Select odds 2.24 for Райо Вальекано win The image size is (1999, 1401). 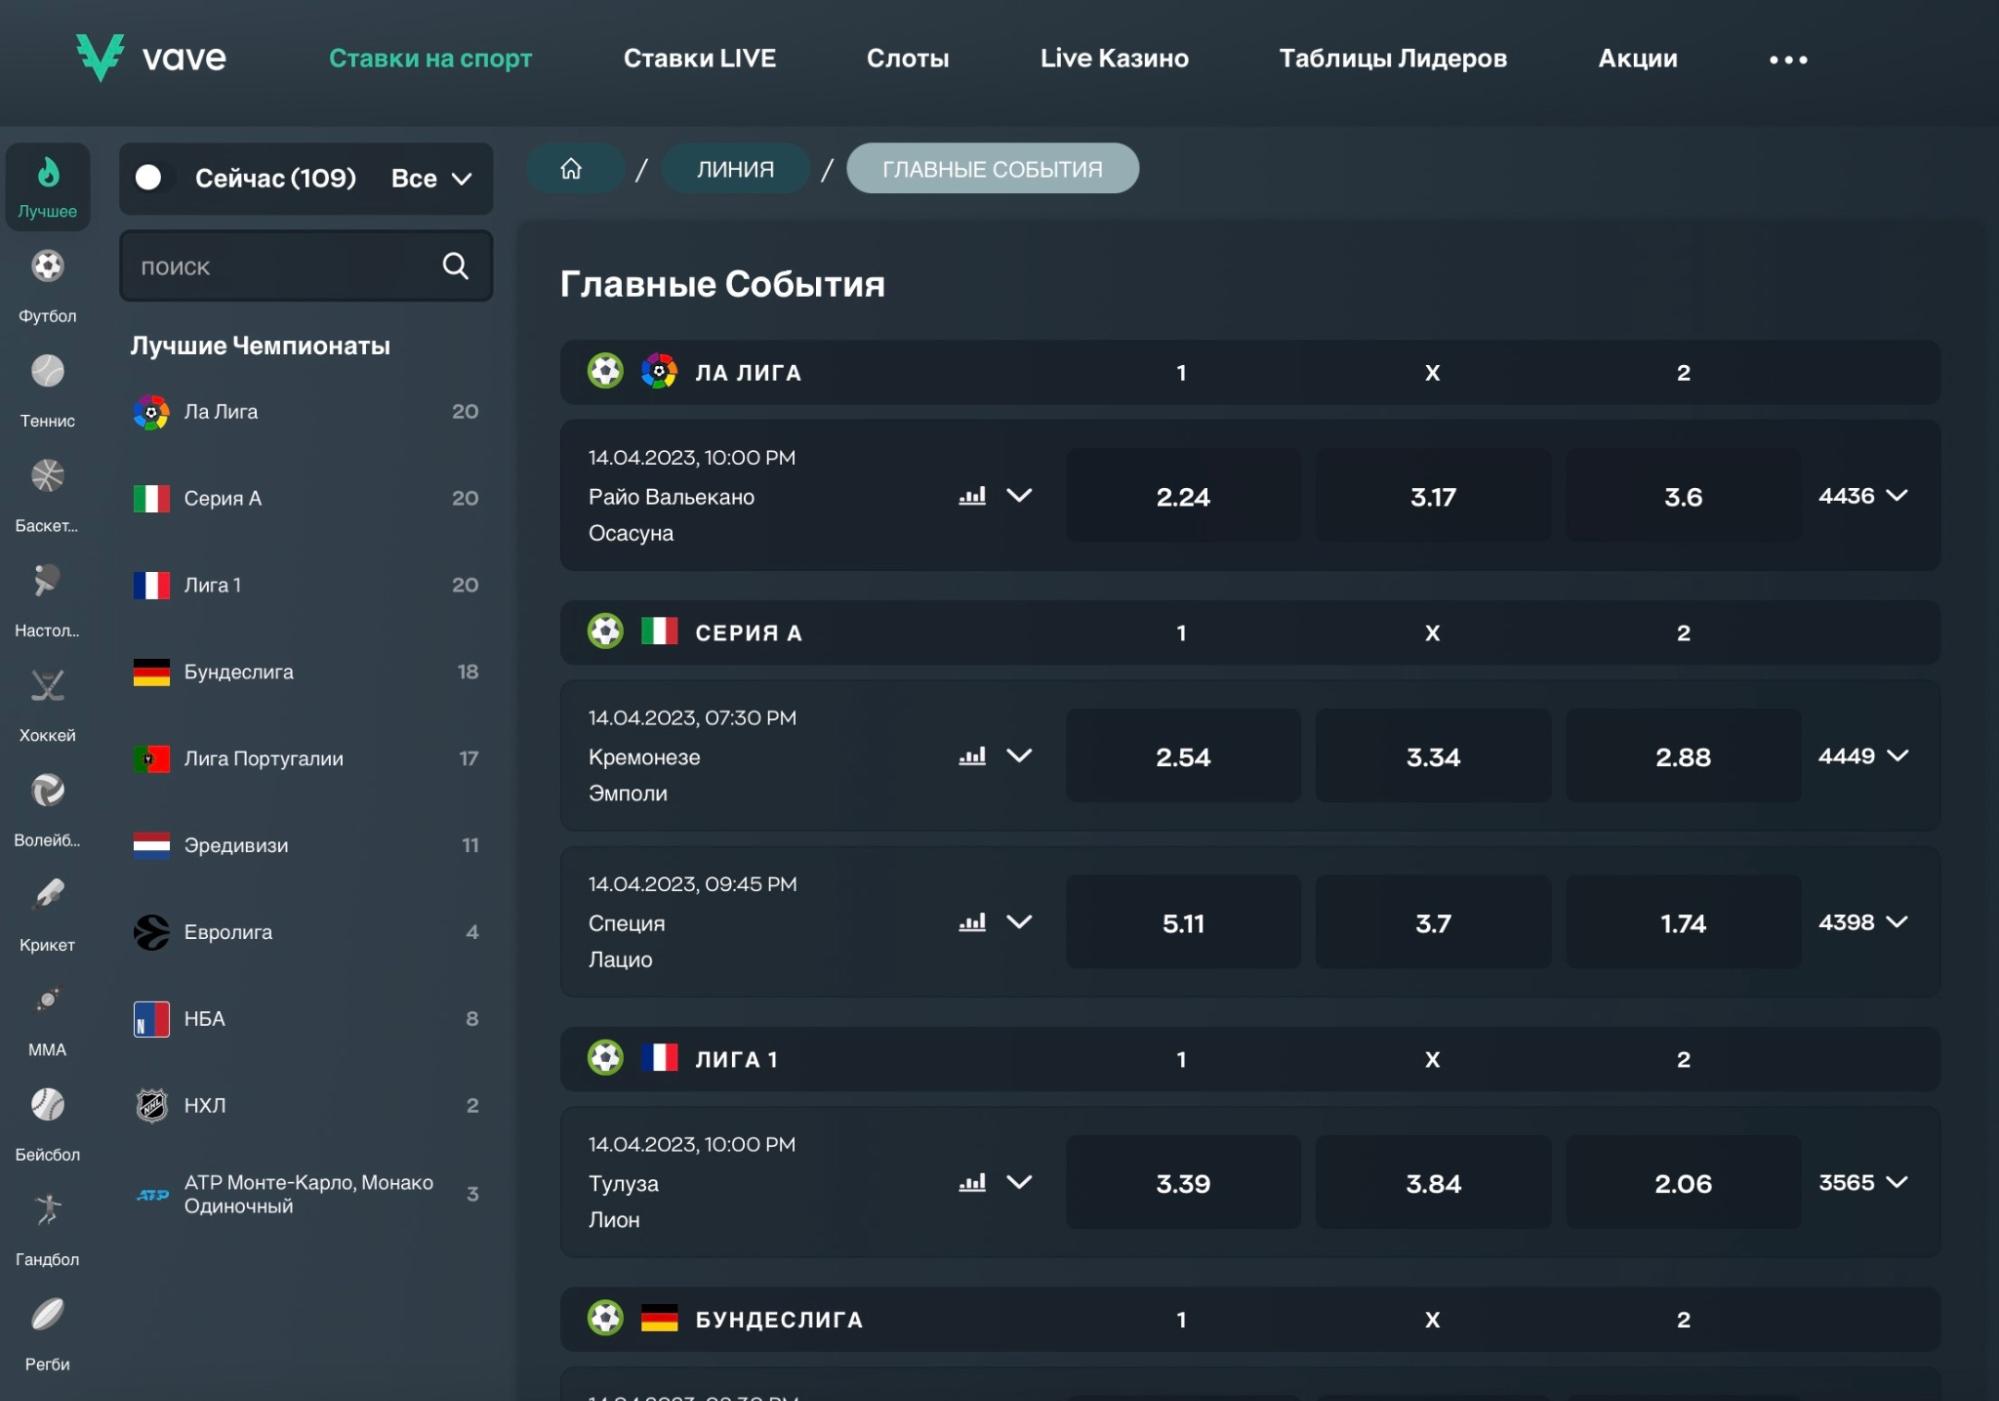1183,496
